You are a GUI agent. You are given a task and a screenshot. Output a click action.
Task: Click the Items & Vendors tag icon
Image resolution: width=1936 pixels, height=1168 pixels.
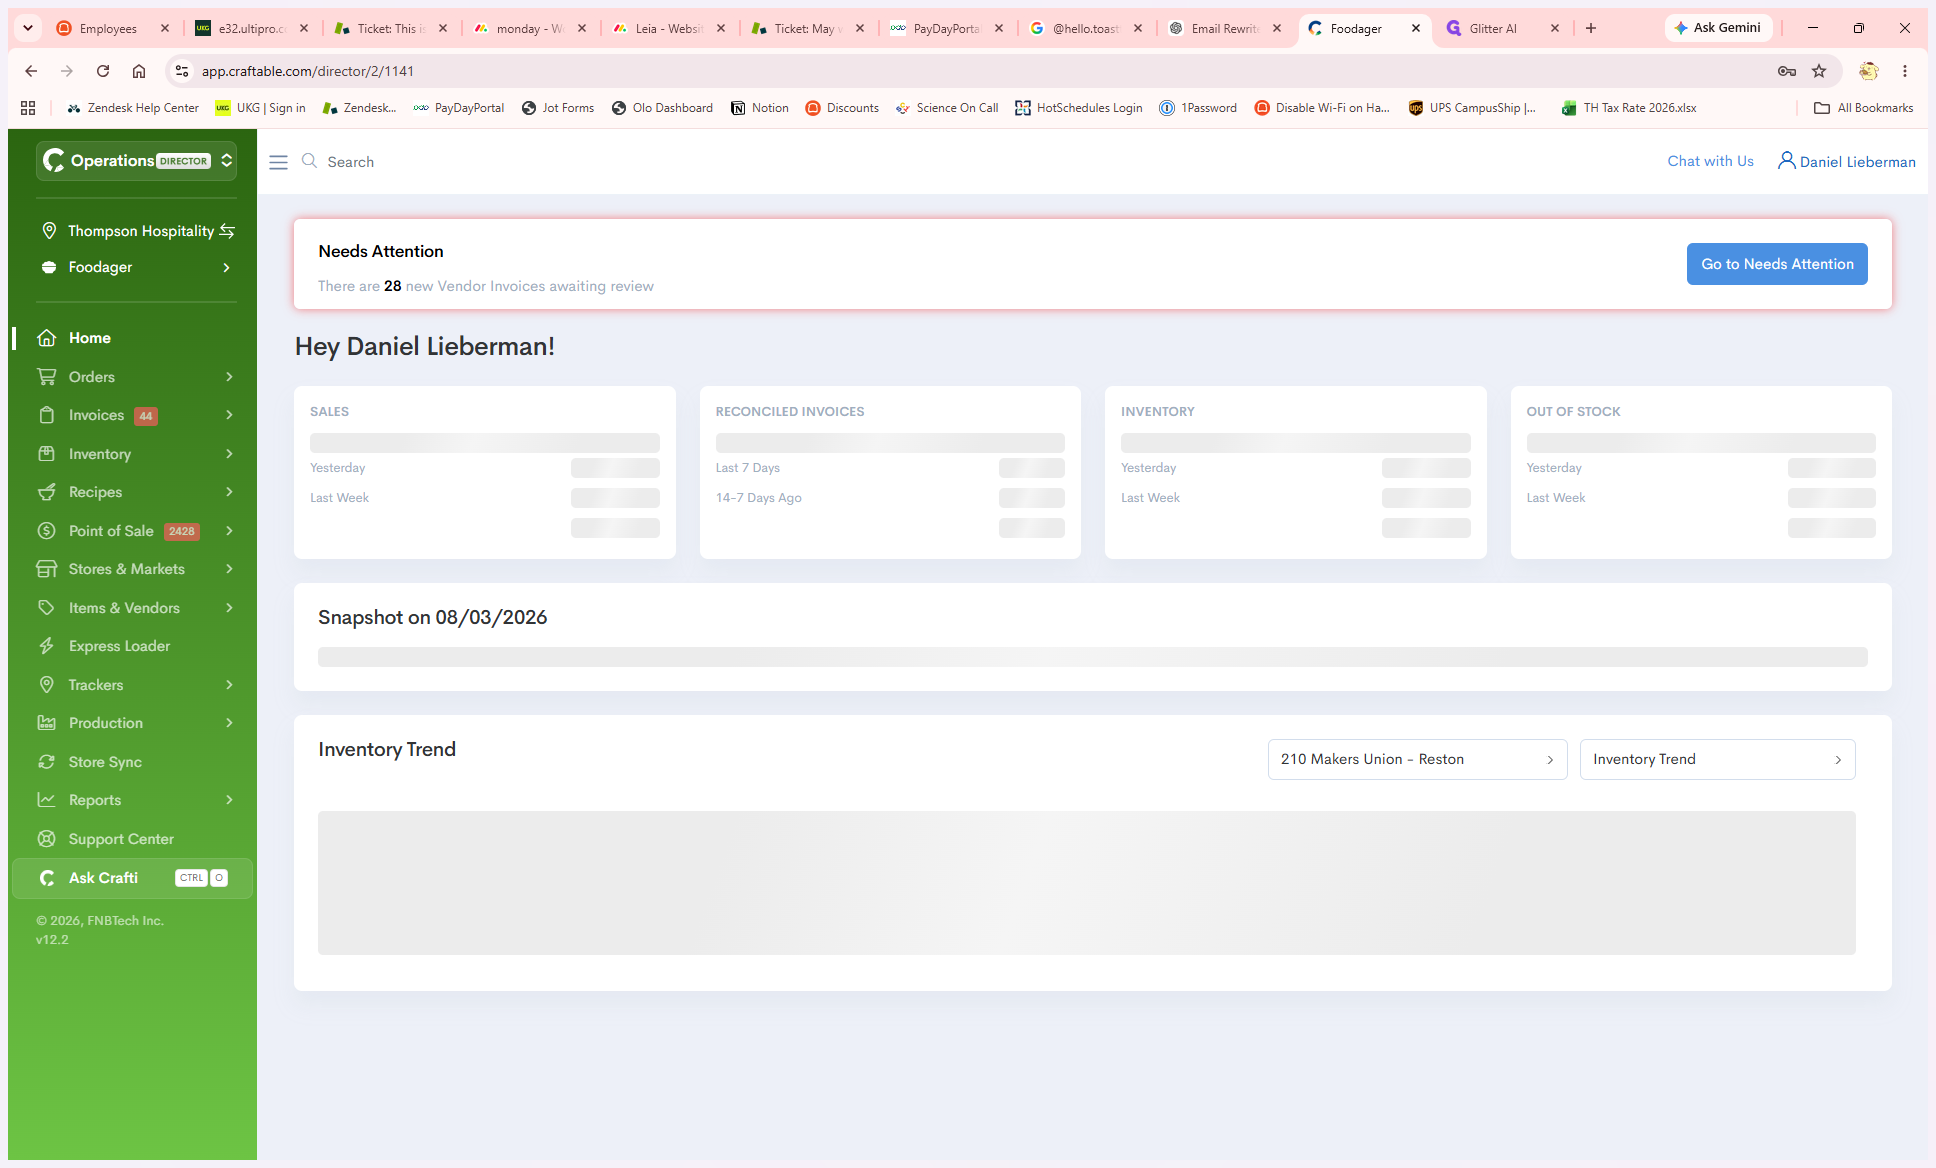pyautogui.click(x=46, y=608)
